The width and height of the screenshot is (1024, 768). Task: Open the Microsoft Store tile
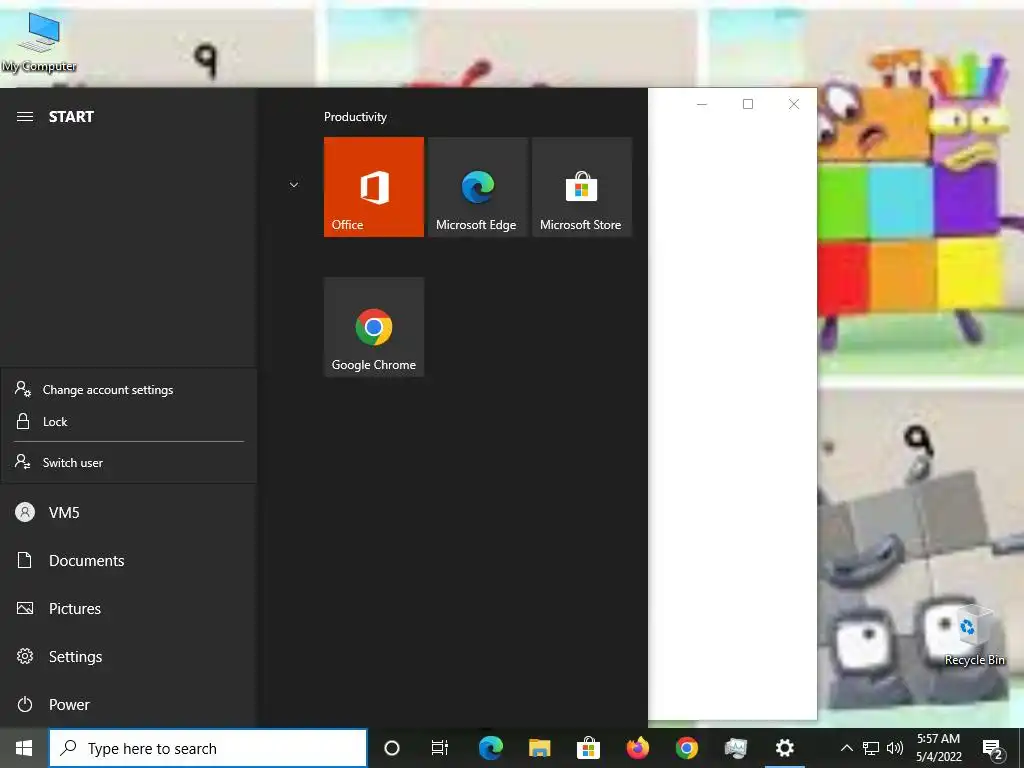(x=582, y=187)
